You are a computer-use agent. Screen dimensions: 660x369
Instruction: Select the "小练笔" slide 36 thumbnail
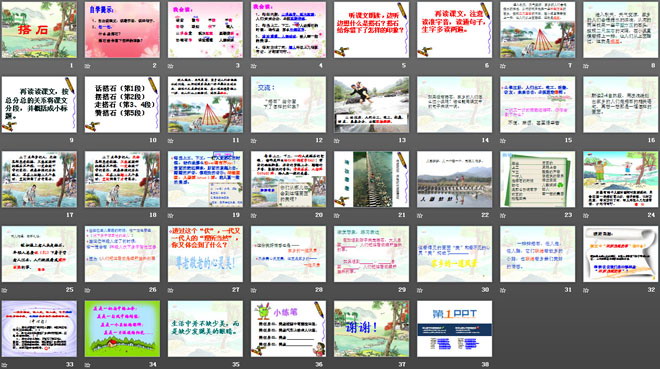pos(288,329)
